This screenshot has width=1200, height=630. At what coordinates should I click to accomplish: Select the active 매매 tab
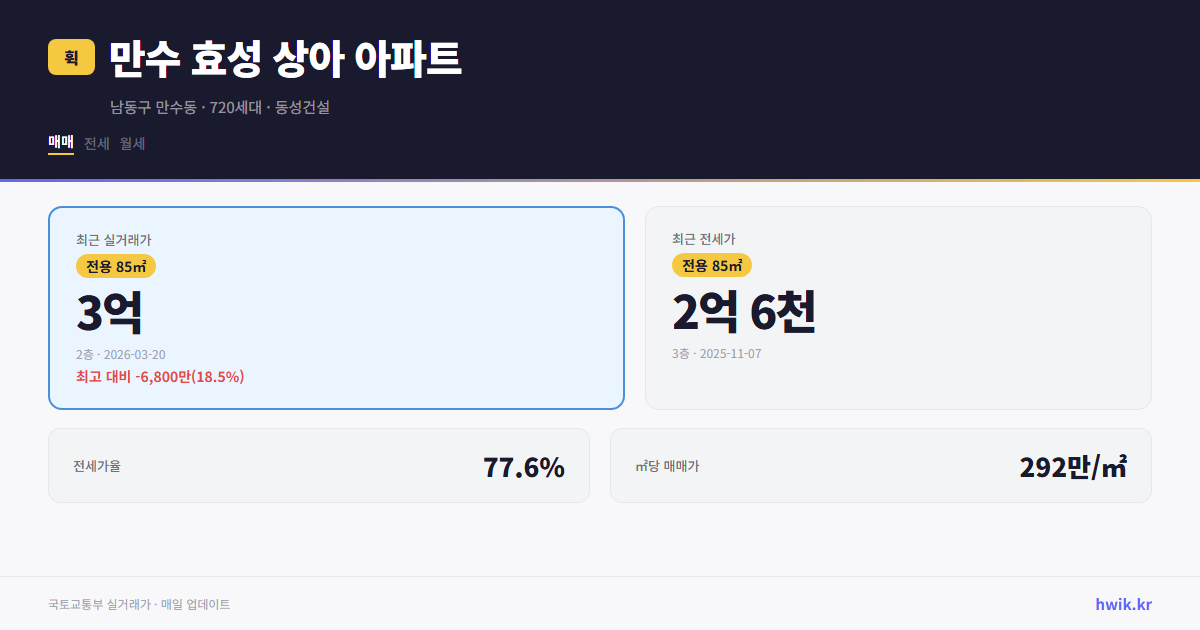pyautogui.click(x=60, y=143)
